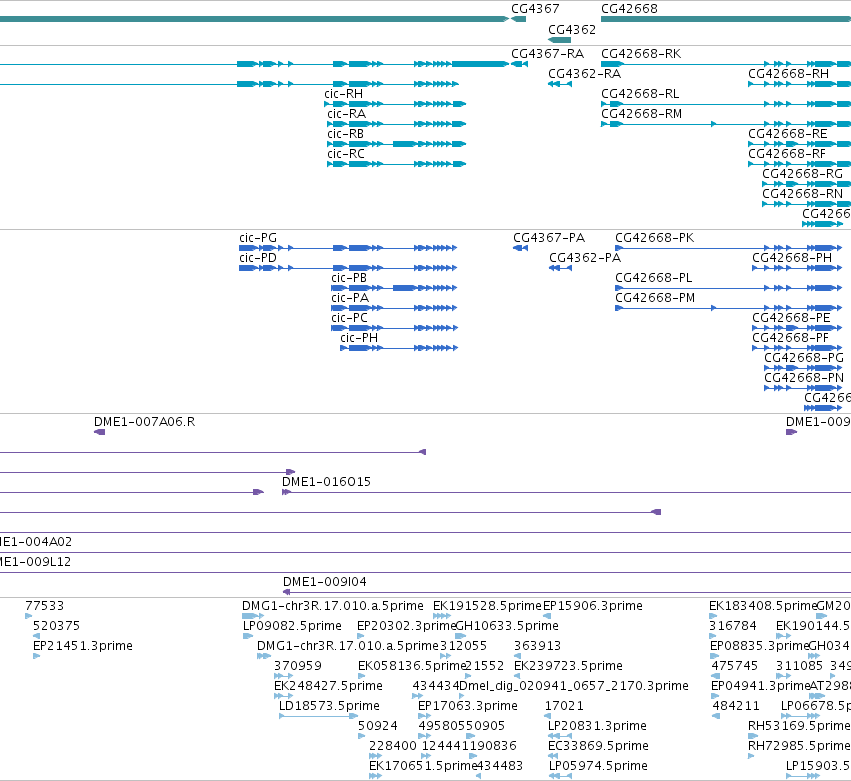
Task: Select the cic-PG protein feature
Action: point(258,238)
